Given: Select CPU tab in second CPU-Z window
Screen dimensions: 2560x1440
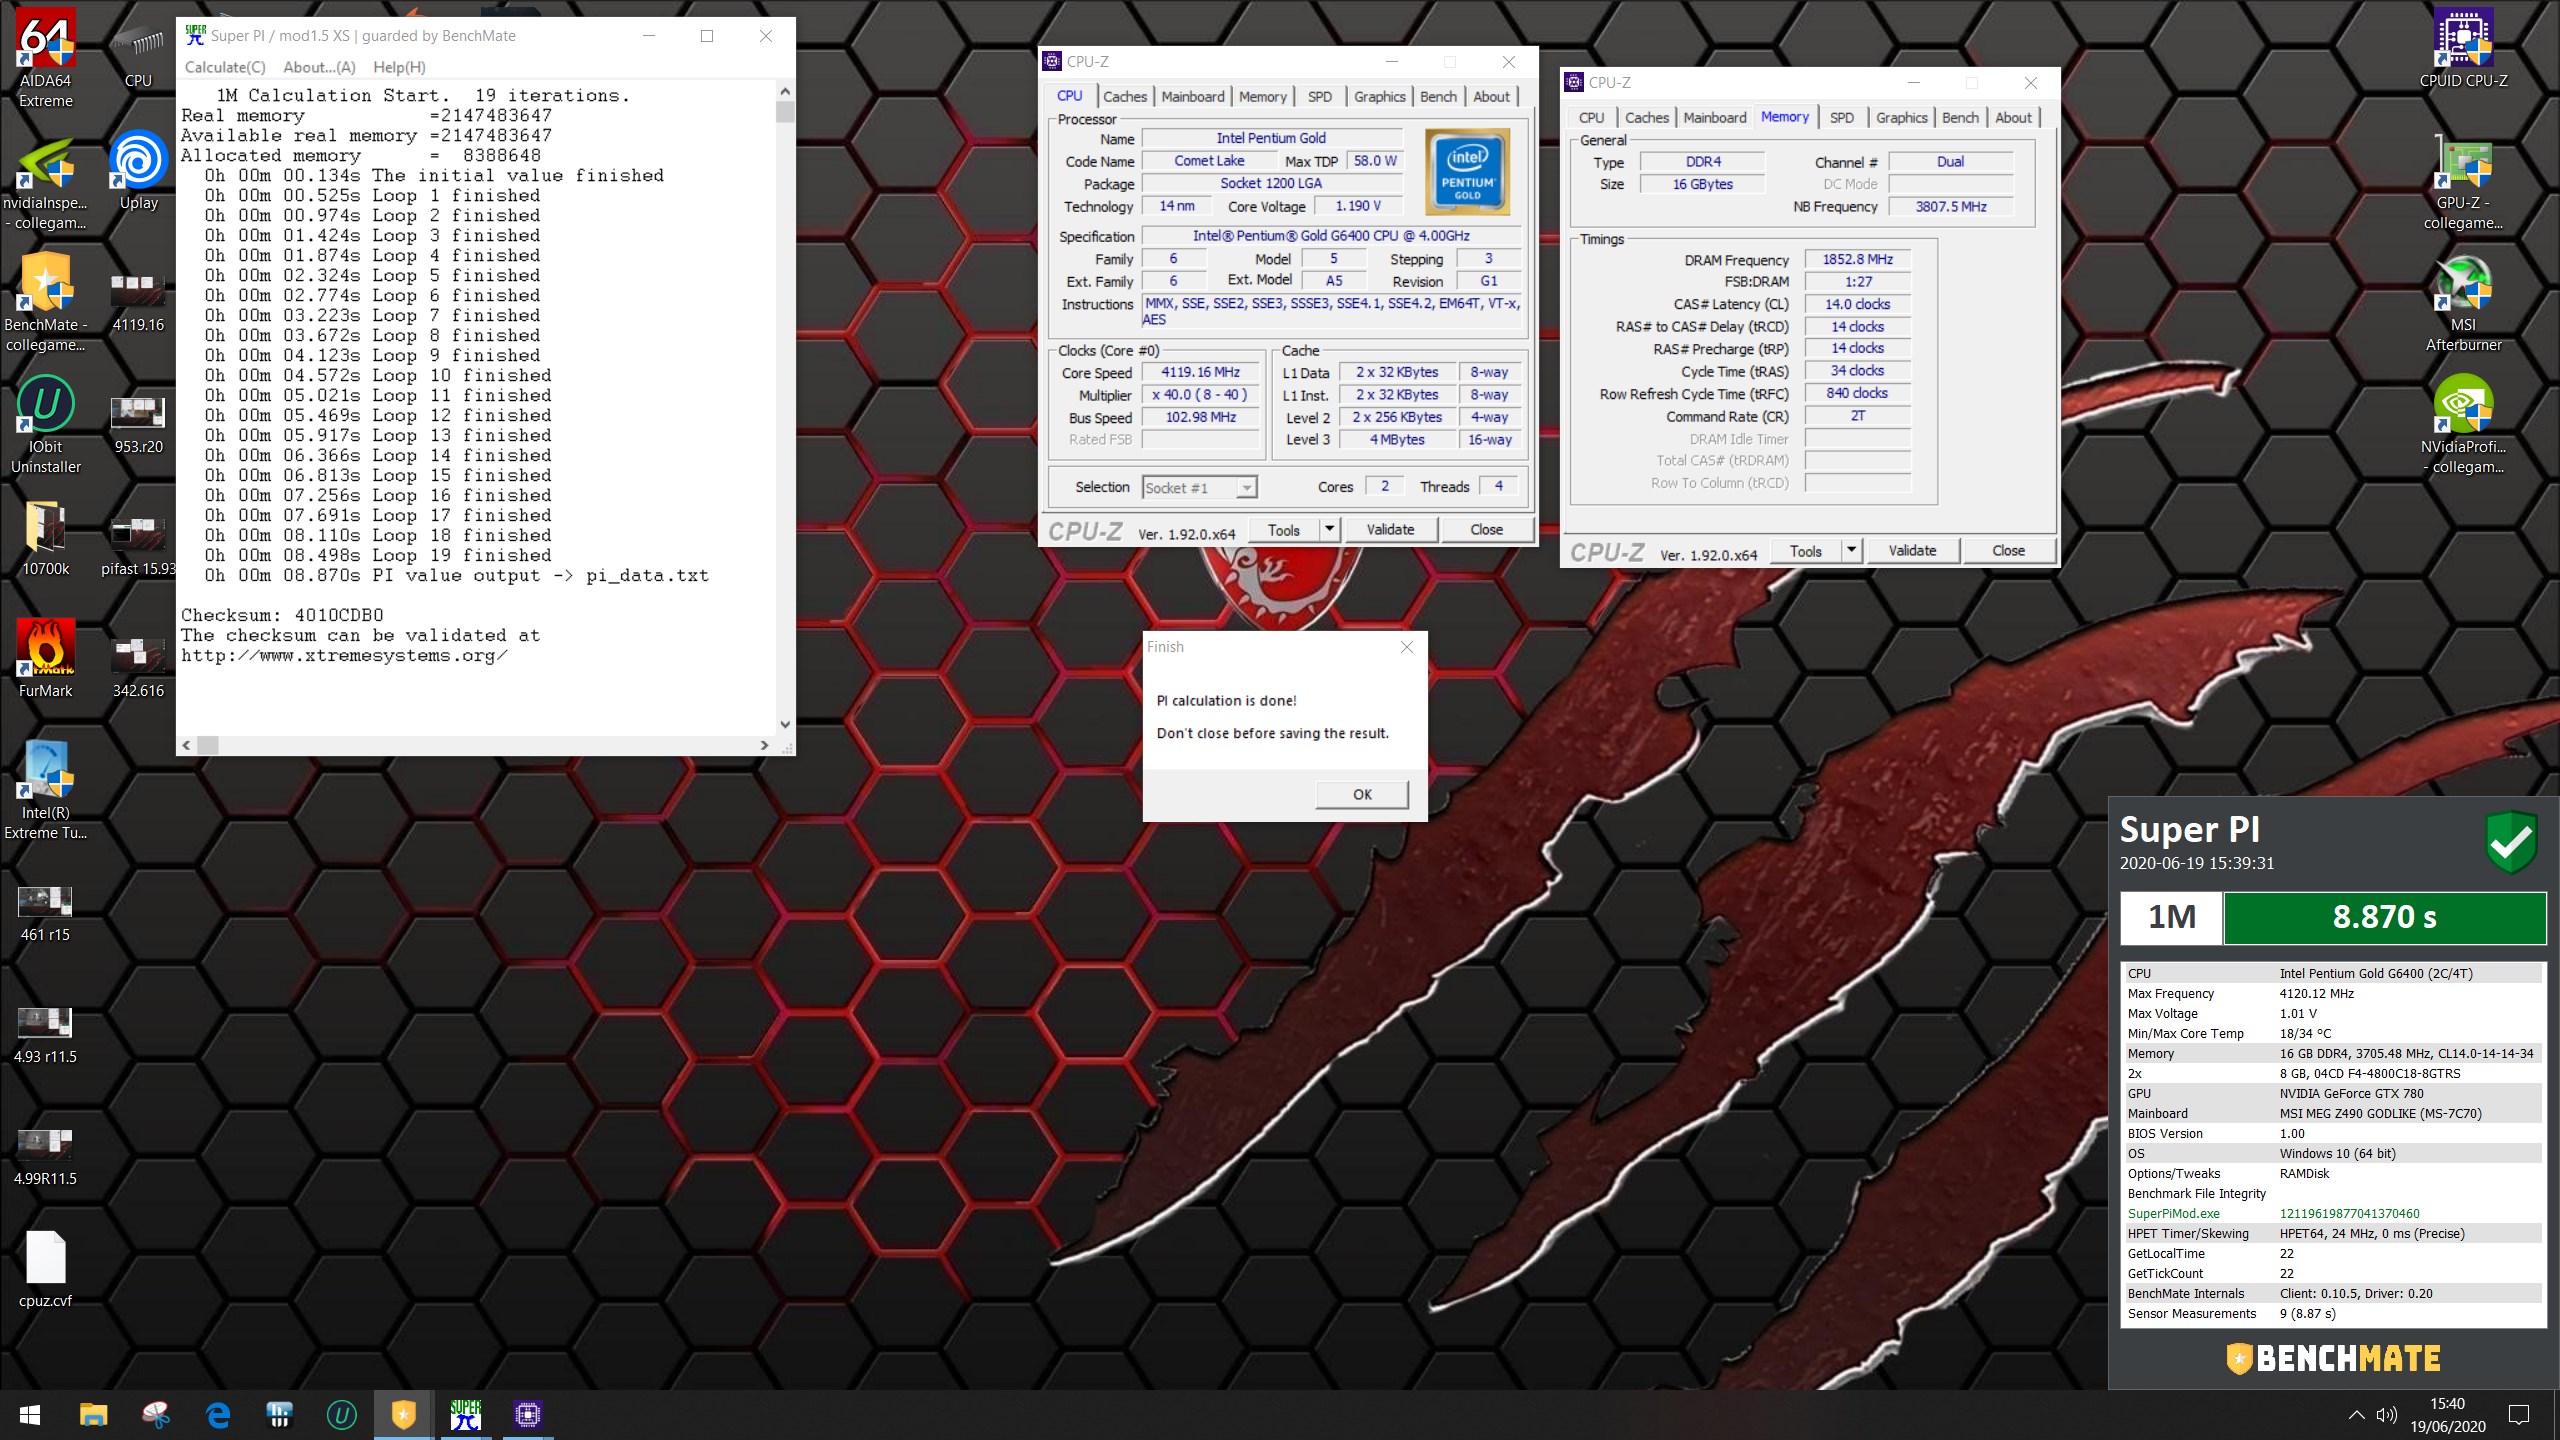Looking at the screenshot, I should tap(1592, 117).
